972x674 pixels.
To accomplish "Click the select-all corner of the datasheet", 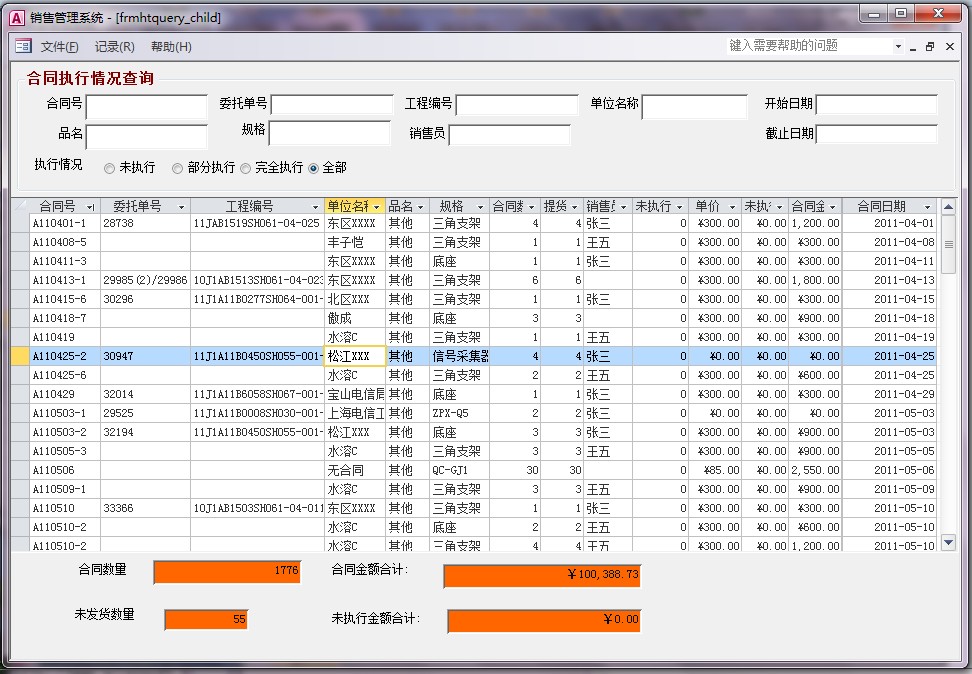I will pyautogui.click(x=20, y=206).
